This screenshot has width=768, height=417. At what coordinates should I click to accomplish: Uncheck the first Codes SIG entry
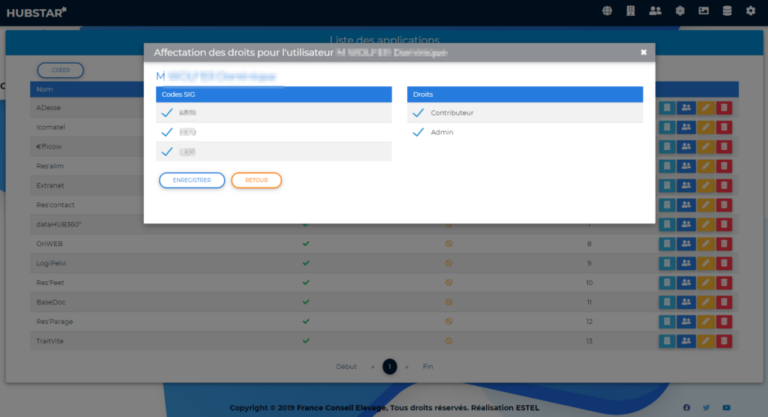coord(167,113)
